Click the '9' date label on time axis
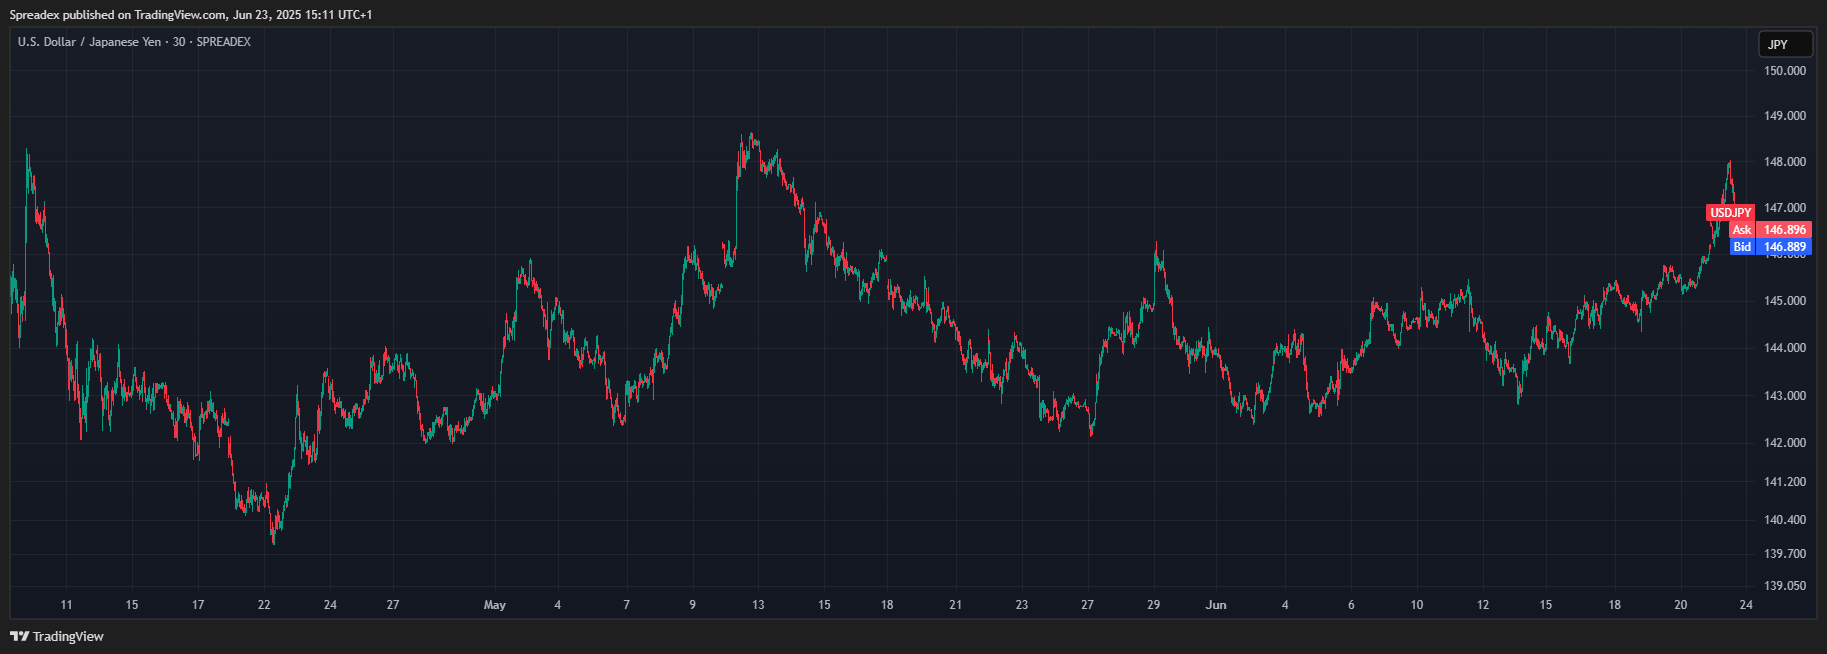This screenshot has width=1827, height=654. coord(692,605)
